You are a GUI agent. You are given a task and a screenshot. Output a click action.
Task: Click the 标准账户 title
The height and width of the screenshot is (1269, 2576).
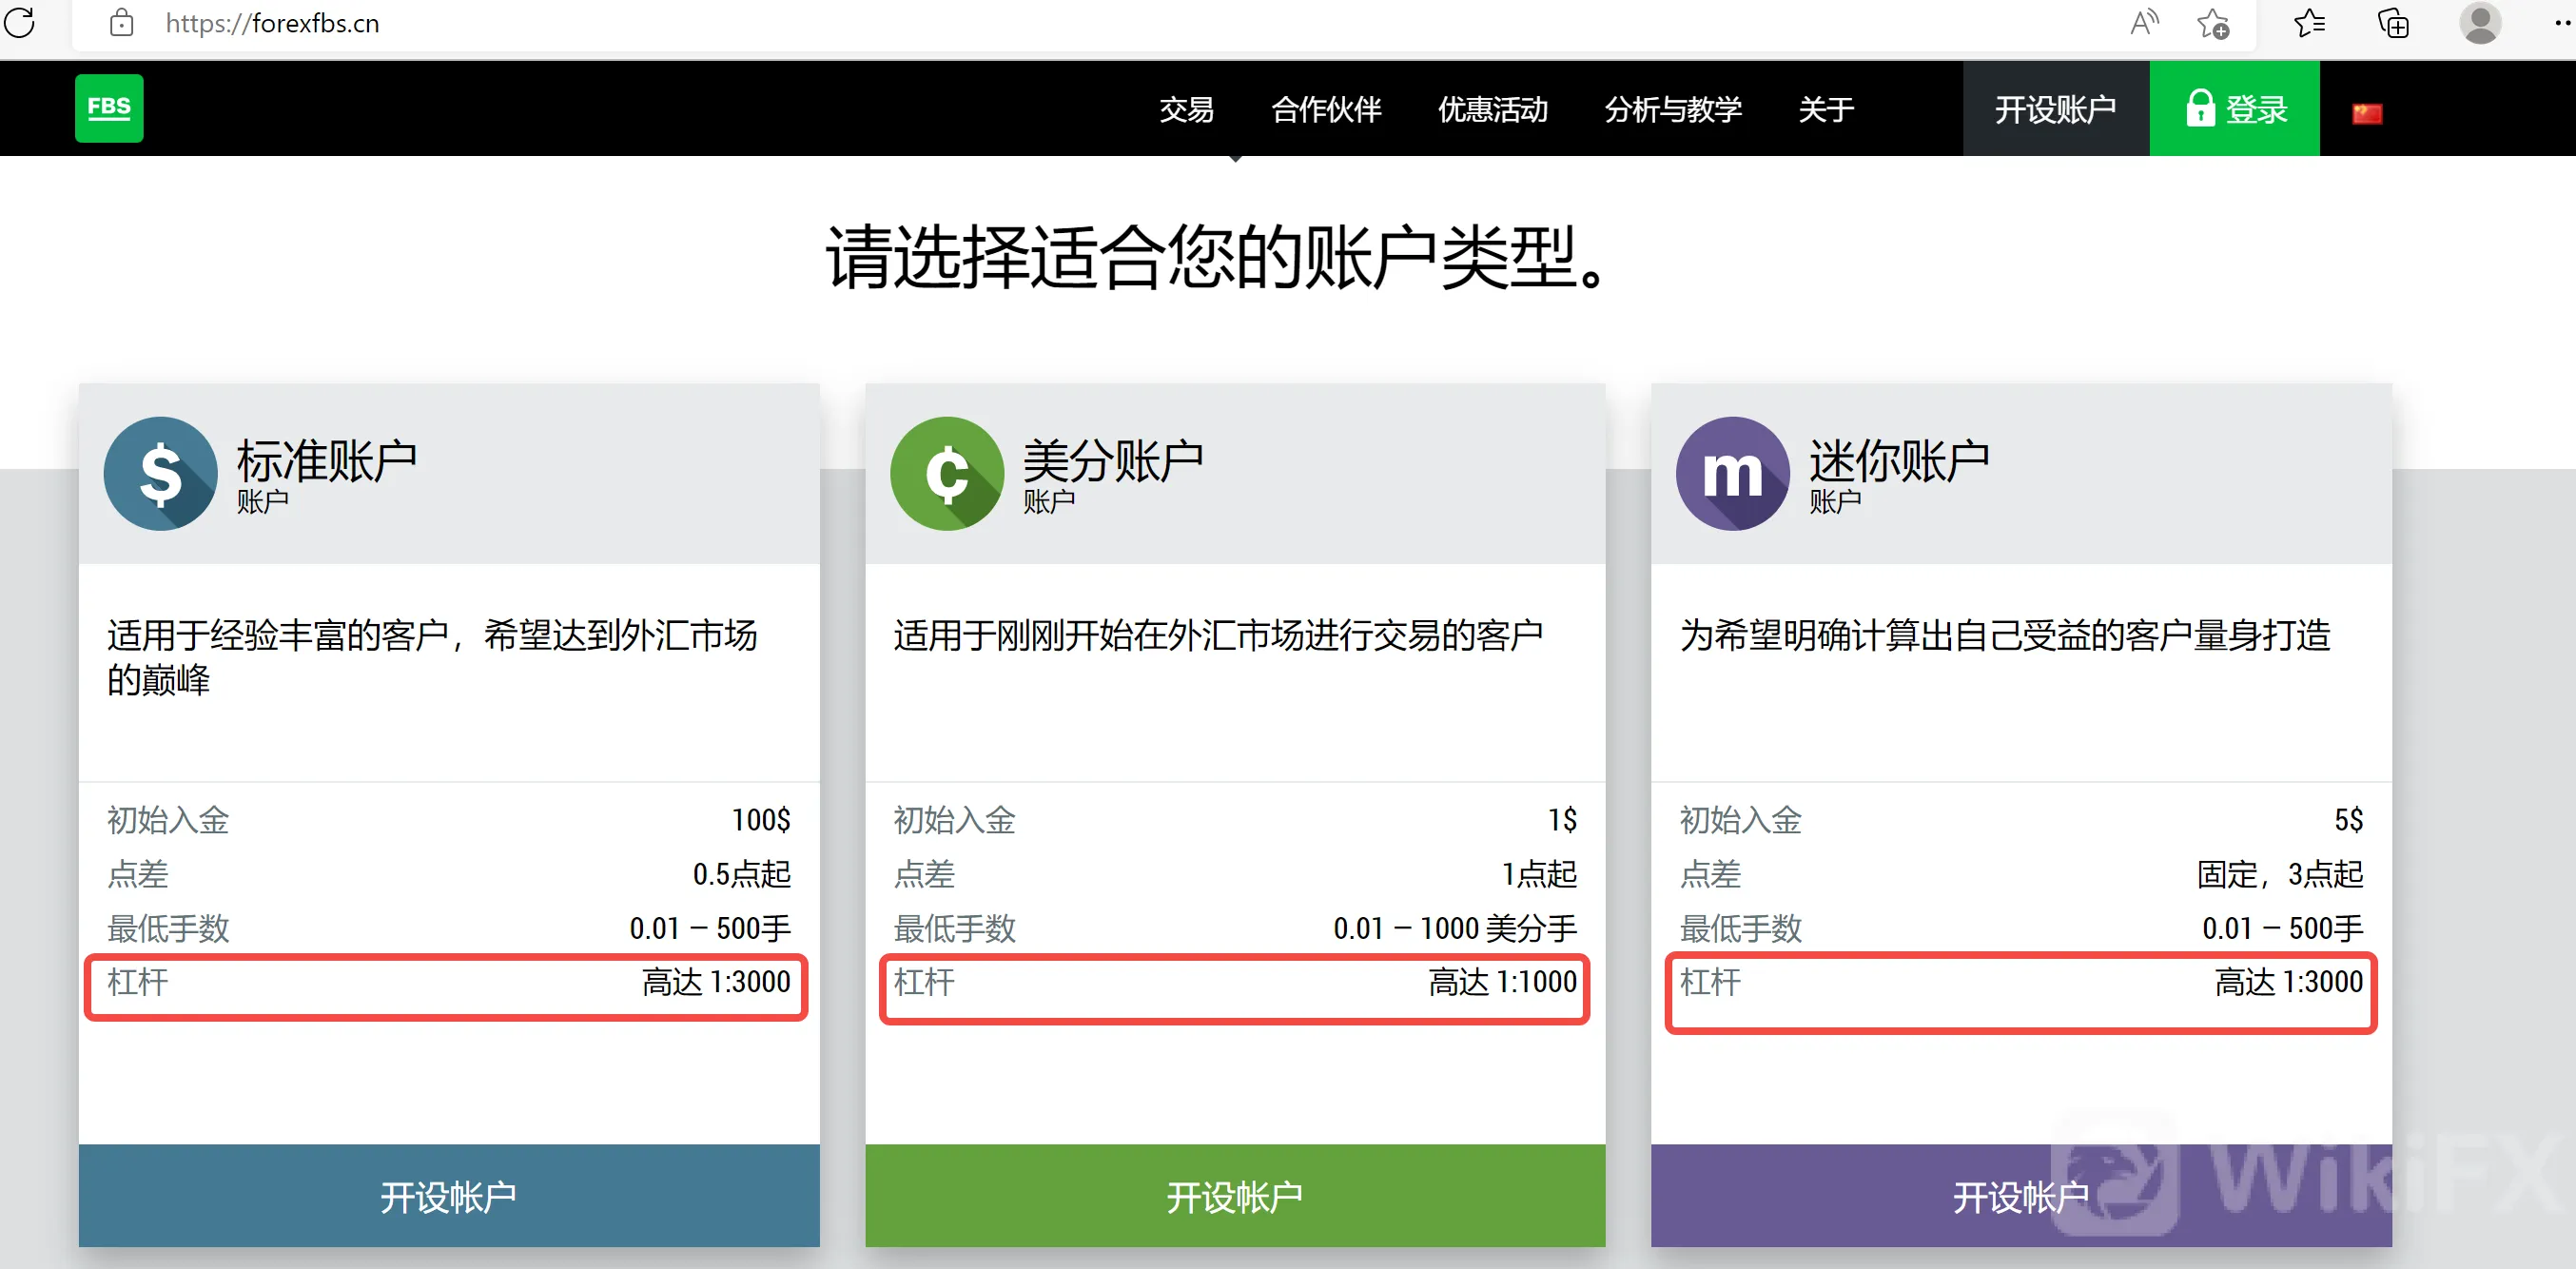pos(326,461)
